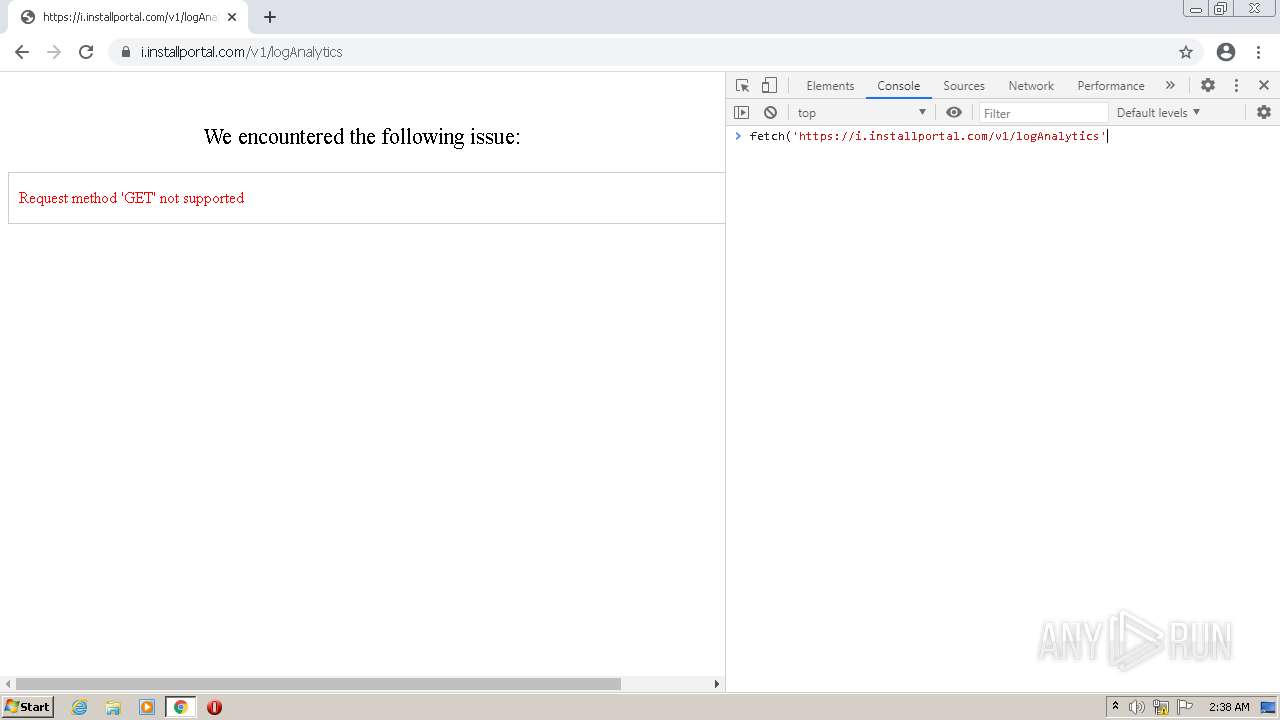1280x720 pixels.
Task: Switch to the Network panel
Action: pyautogui.click(x=1031, y=86)
